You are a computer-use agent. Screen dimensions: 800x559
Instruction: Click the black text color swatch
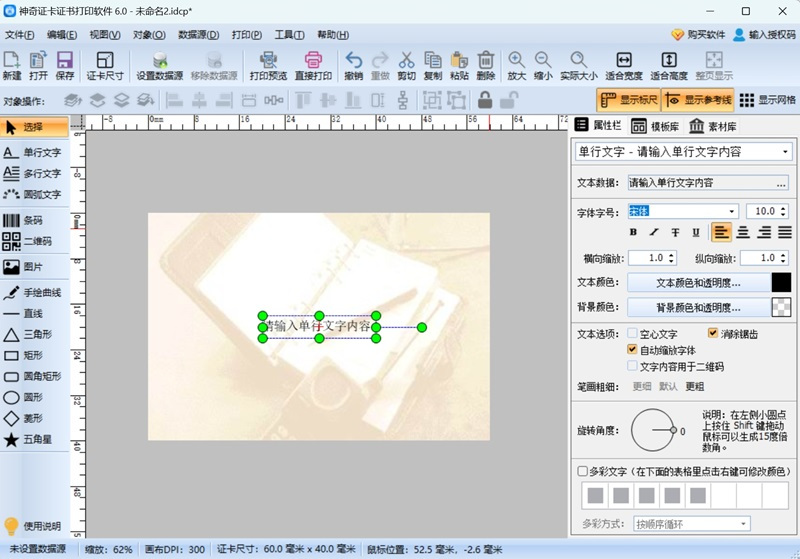click(781, 283)
